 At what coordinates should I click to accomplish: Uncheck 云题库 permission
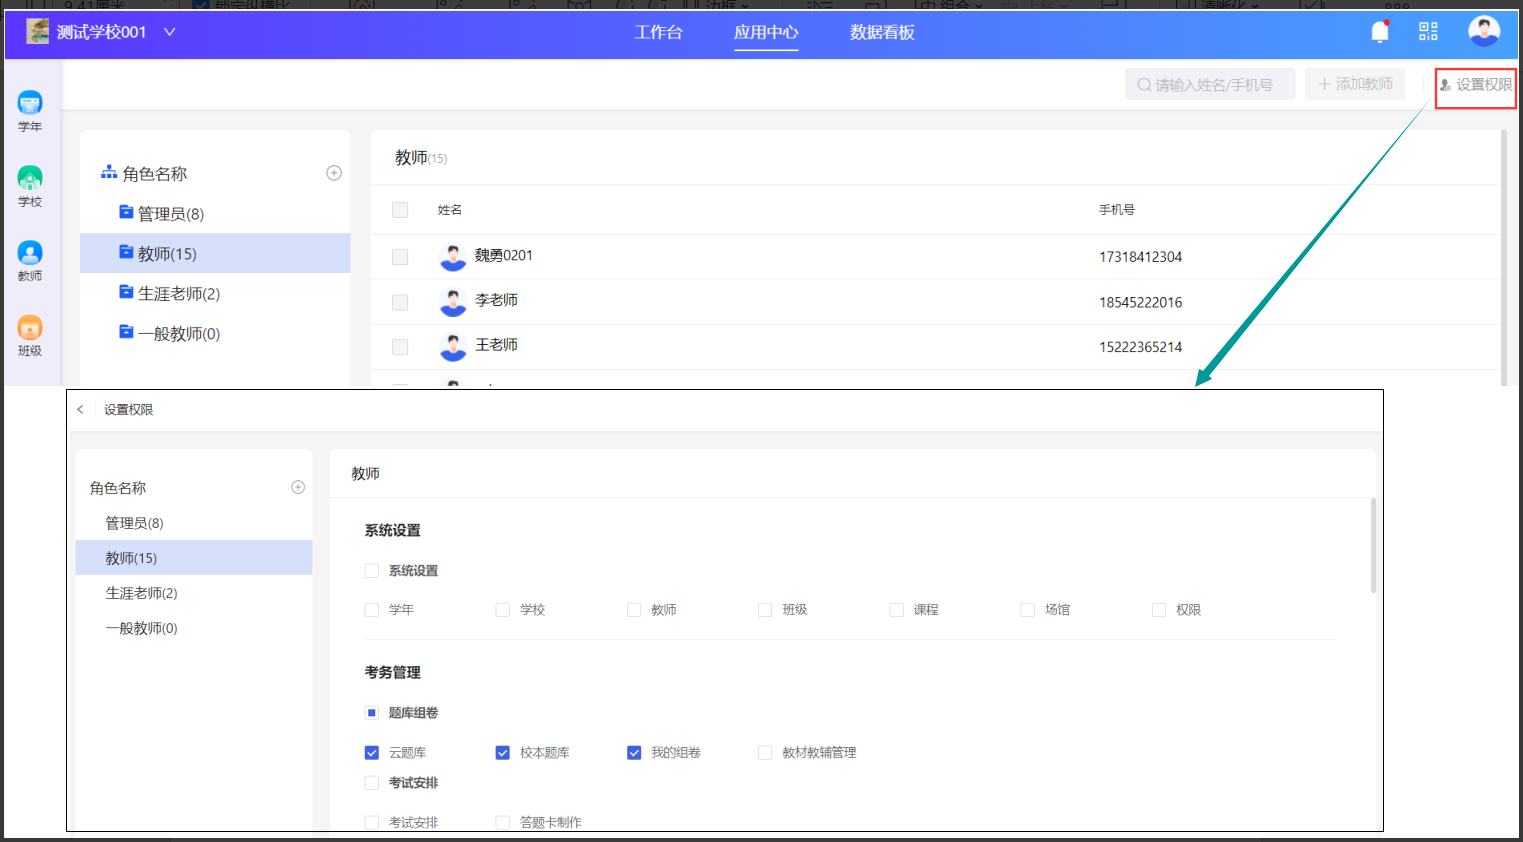point(372,753)
